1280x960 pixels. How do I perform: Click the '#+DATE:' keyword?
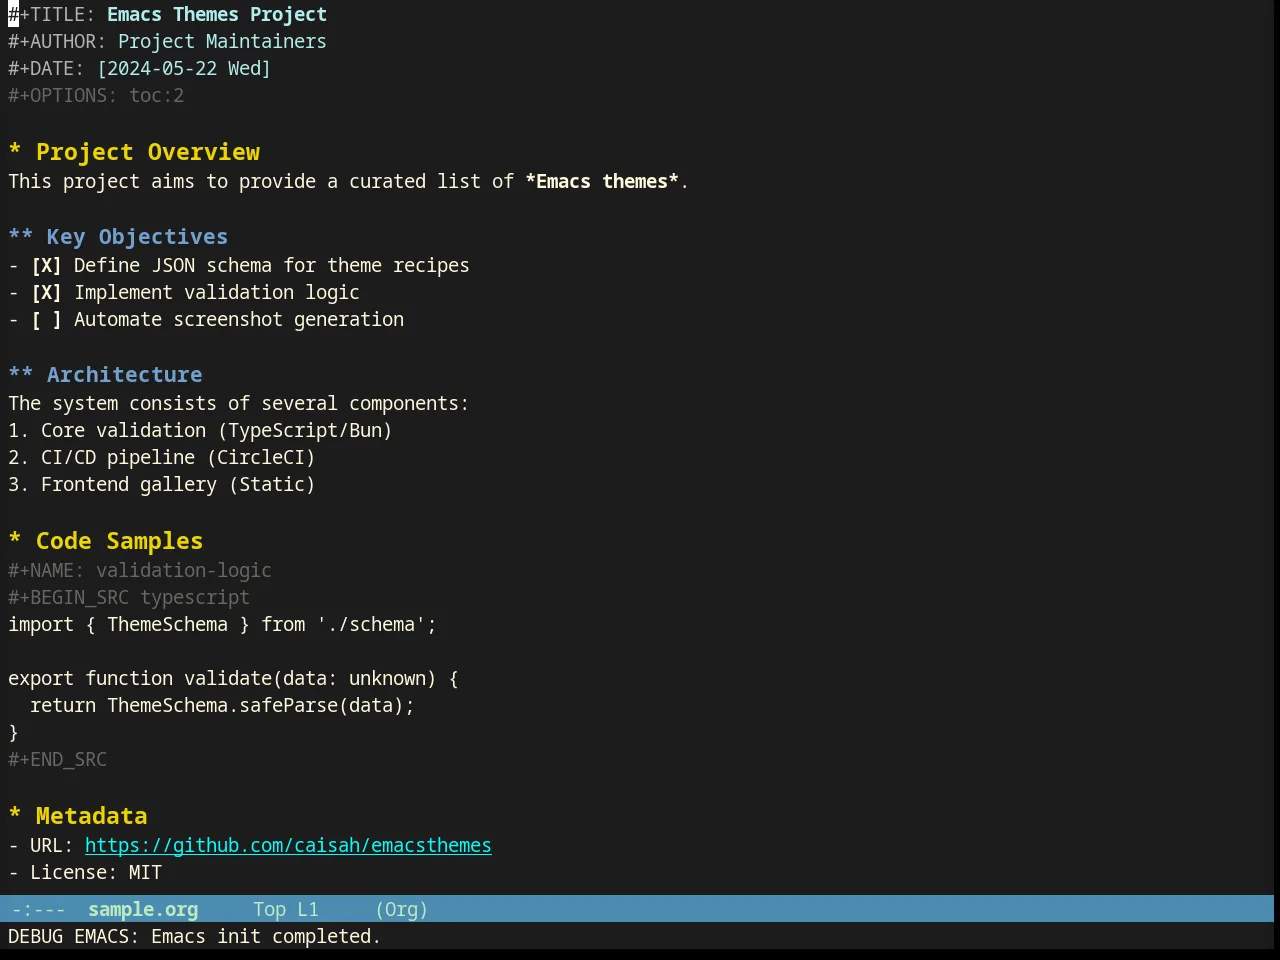(x=46, y=69)
